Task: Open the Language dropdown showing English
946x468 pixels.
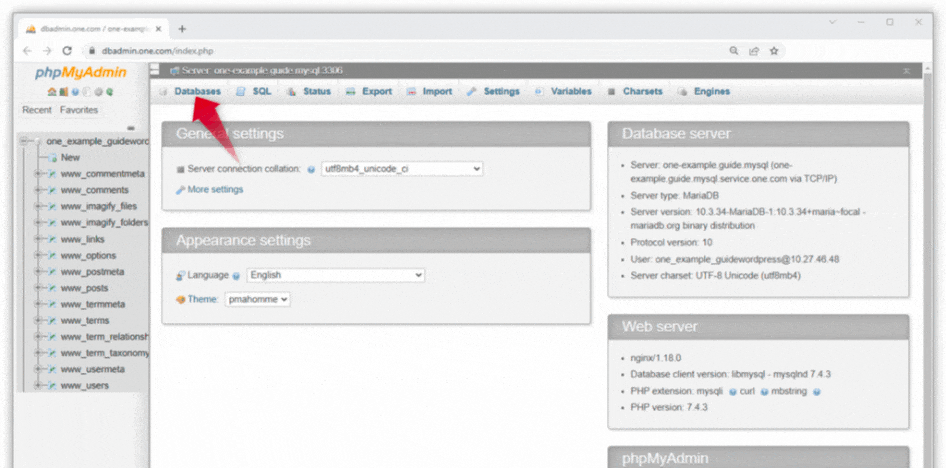Action: [x=335, y=275]
